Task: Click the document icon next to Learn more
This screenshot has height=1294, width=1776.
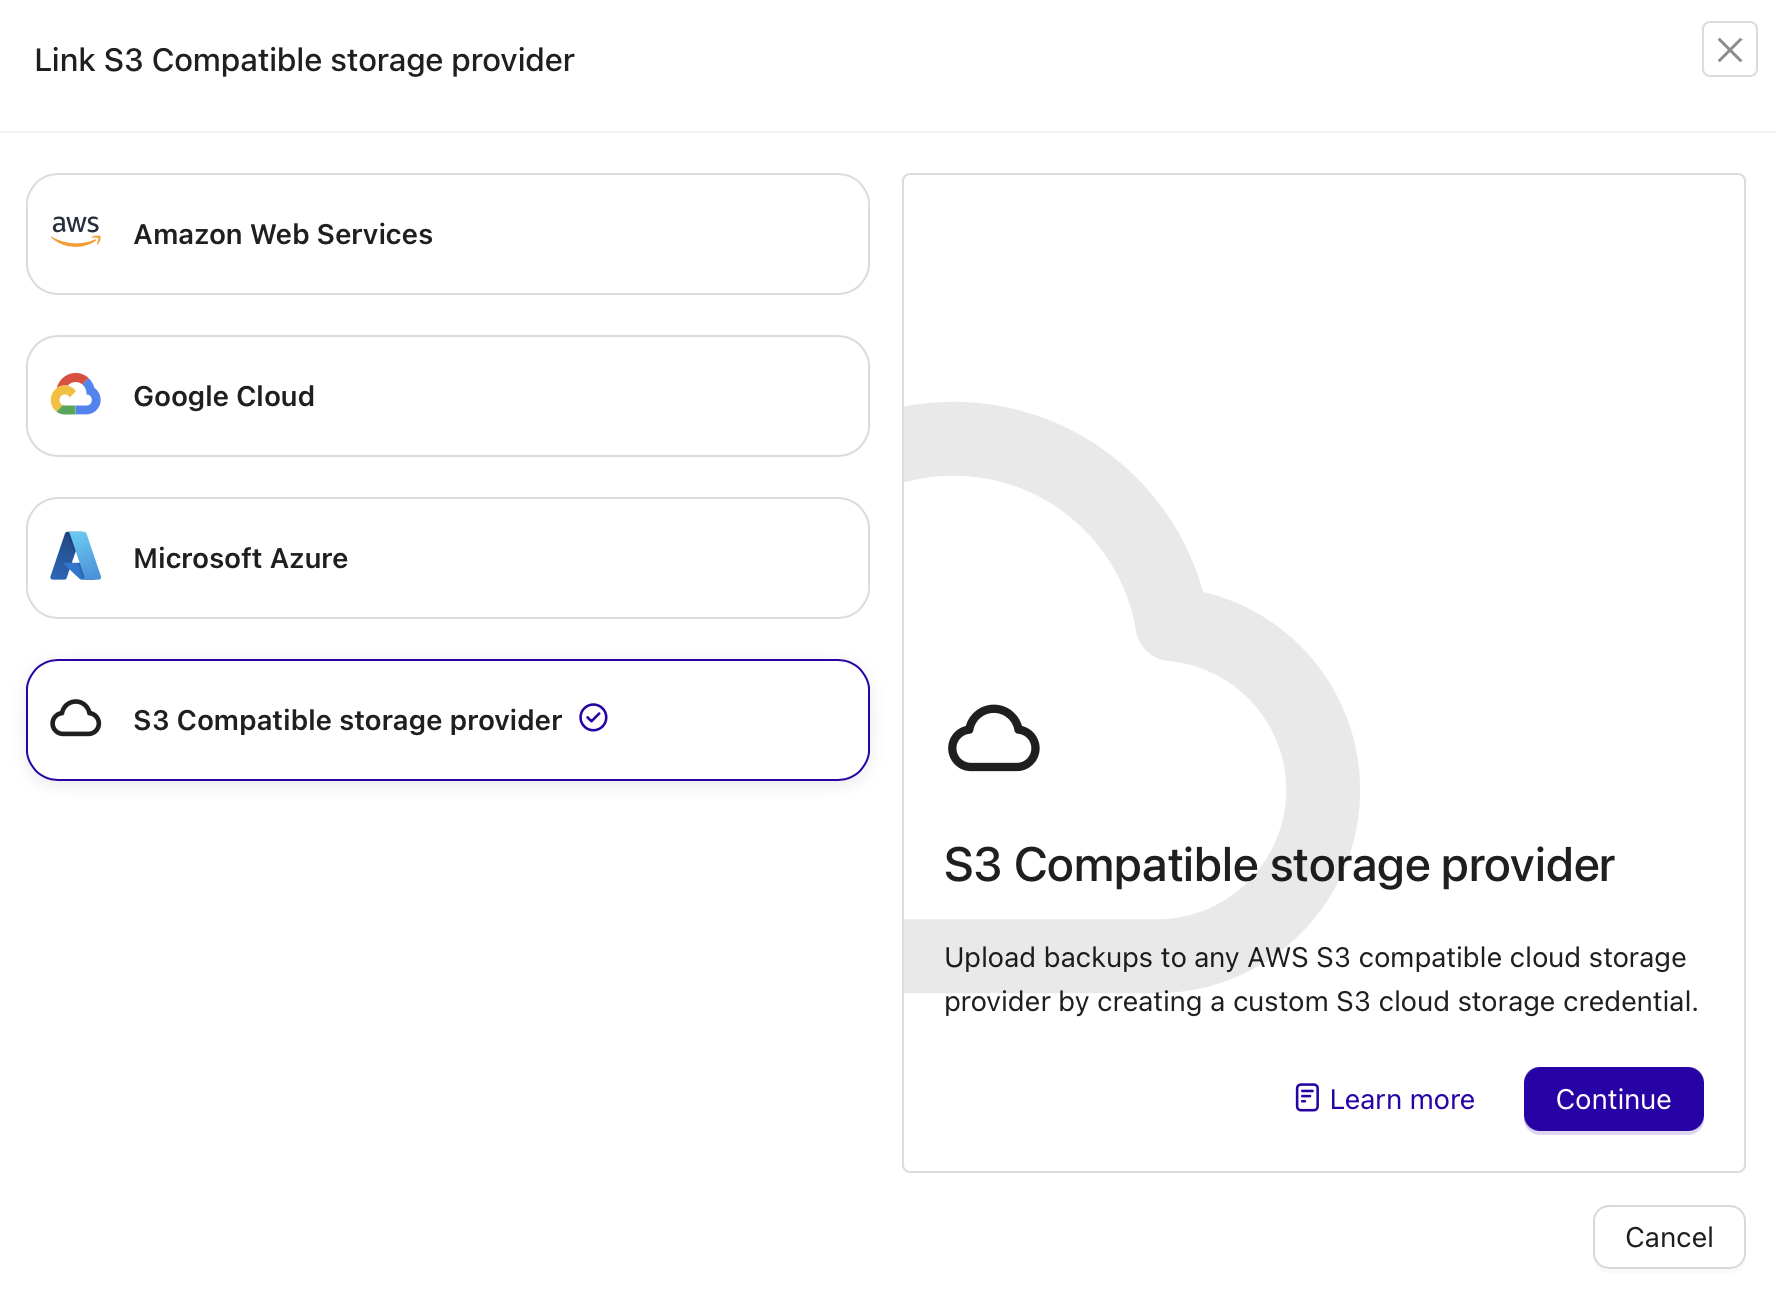Action: coord(1307,1098)
